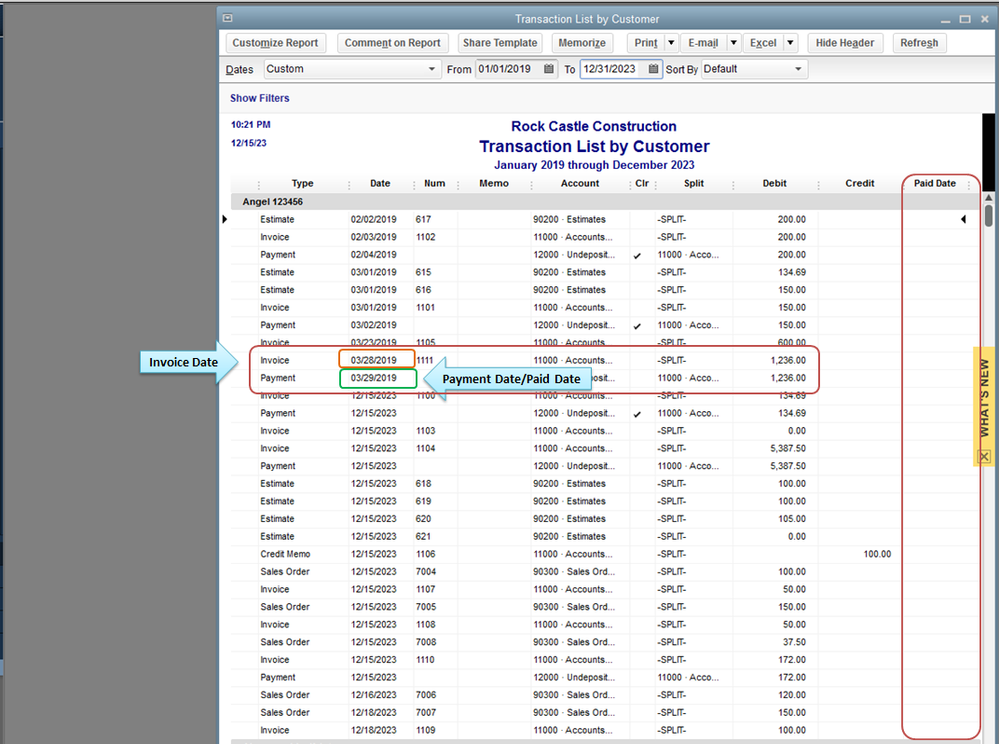Click the Num column header
This screenshot has width=999, height=744.
pos(435,183)
